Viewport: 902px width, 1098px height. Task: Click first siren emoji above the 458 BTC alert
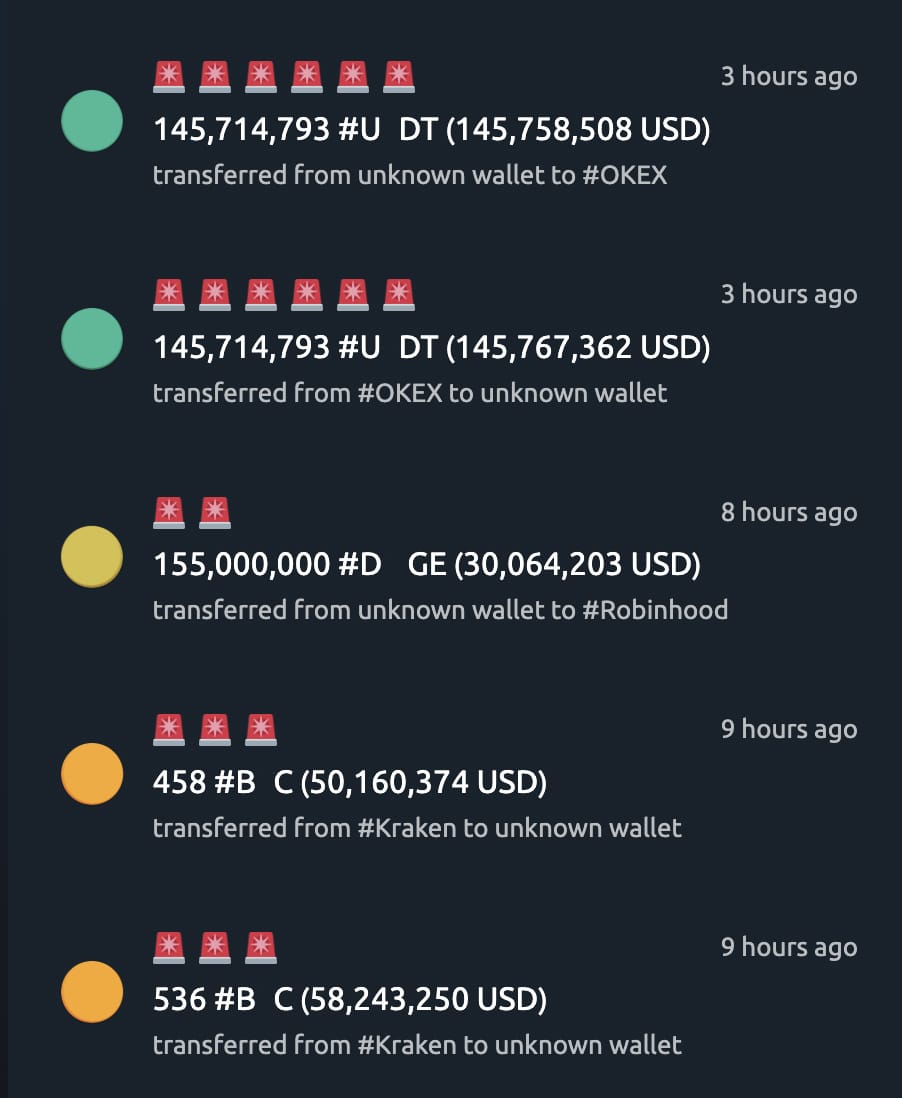point(169,730)
